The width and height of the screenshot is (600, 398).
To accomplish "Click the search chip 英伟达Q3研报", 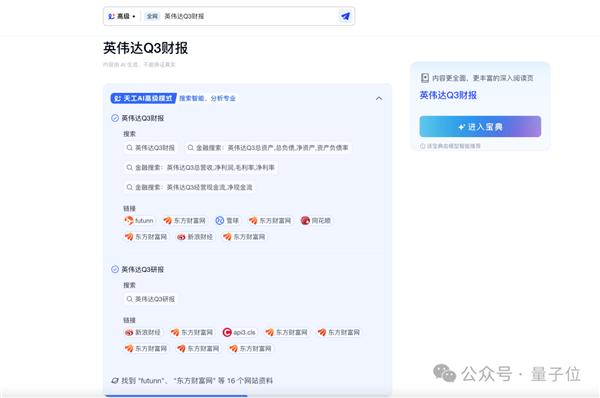I will (150, 299).
